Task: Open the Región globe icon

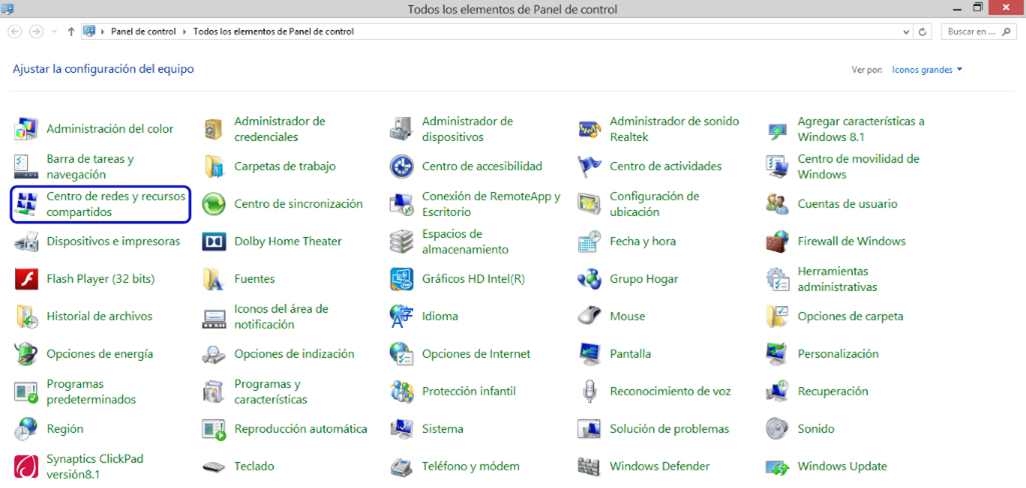Action: pos(26,429)
